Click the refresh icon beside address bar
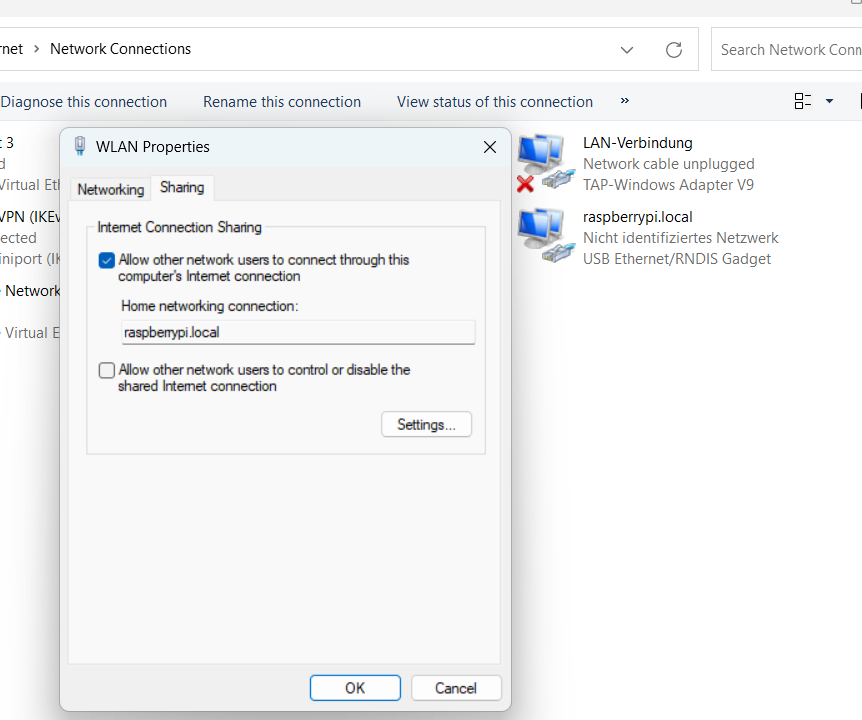Screen dimensions: 862x720 [674, 49]
